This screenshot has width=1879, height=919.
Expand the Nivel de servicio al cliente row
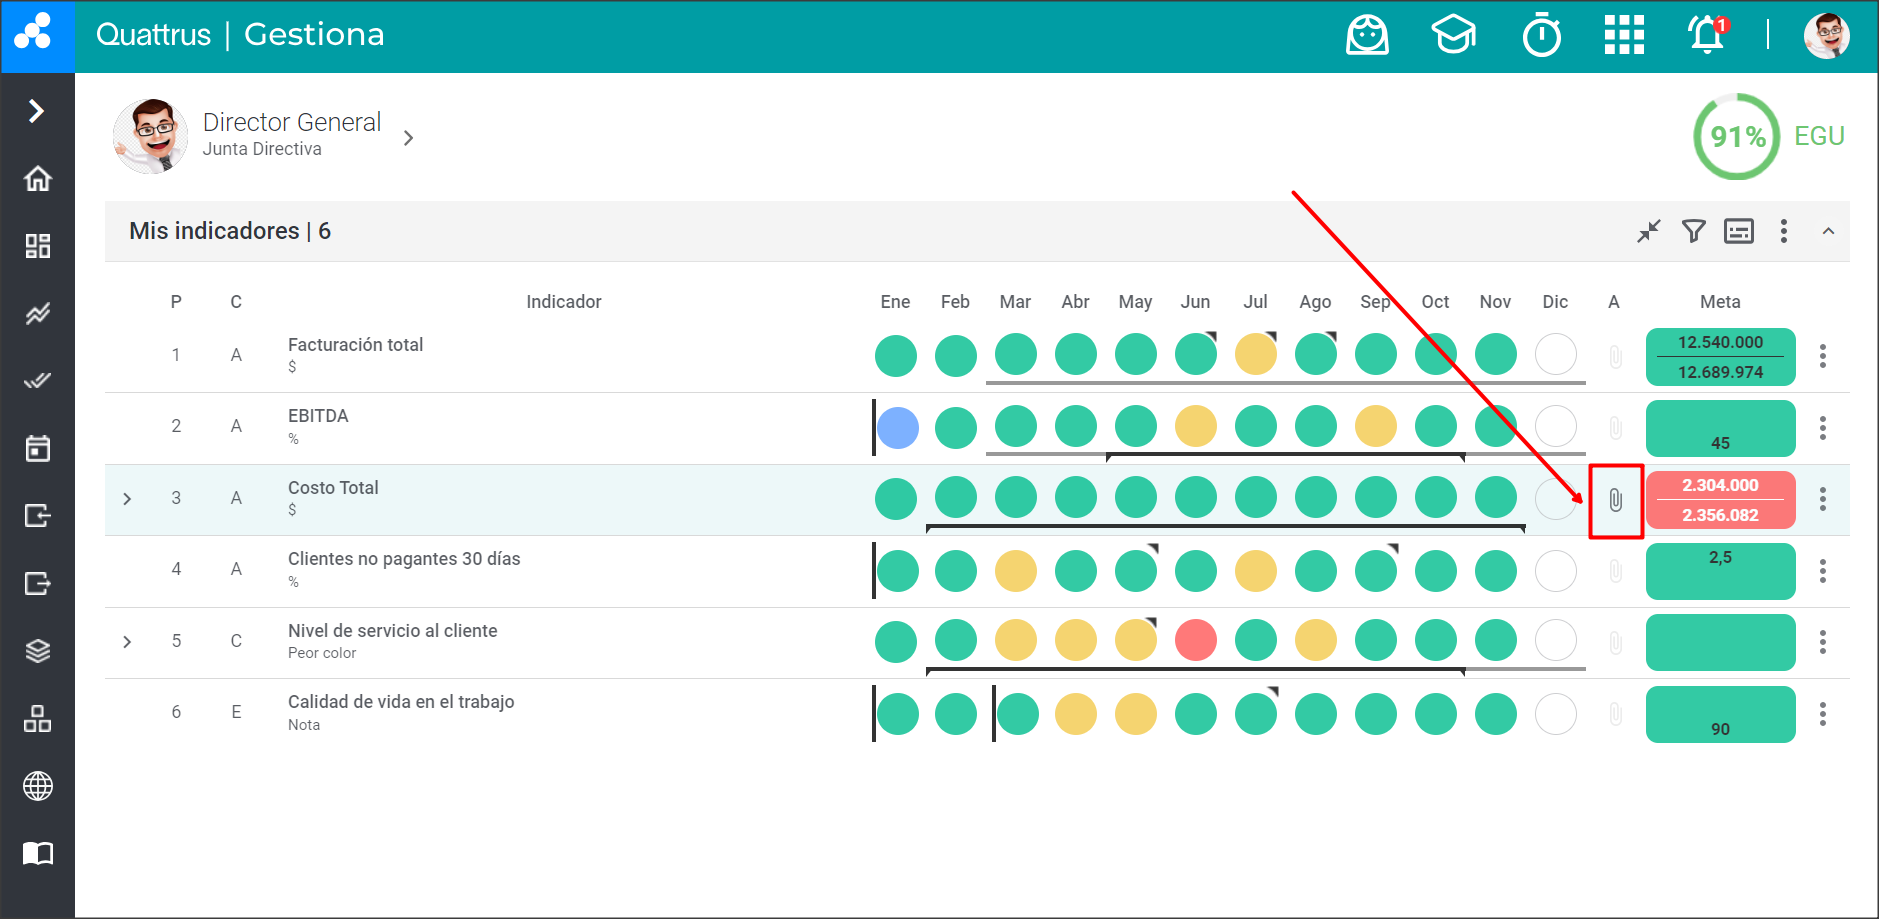127,642
